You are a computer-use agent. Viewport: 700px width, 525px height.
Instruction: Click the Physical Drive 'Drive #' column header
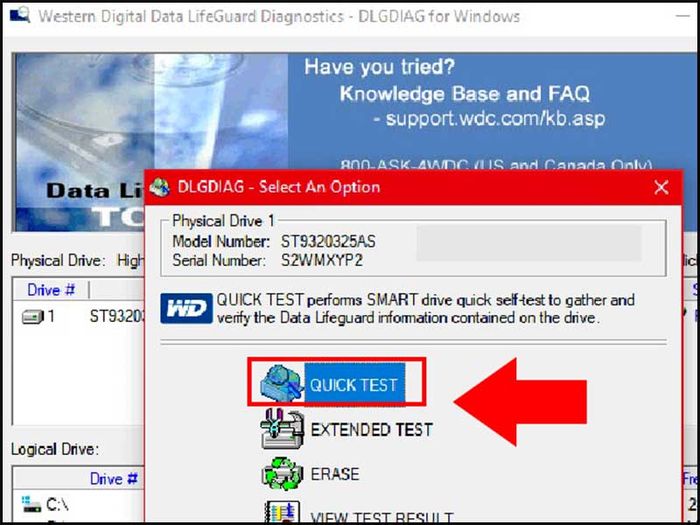coord(51,290)
